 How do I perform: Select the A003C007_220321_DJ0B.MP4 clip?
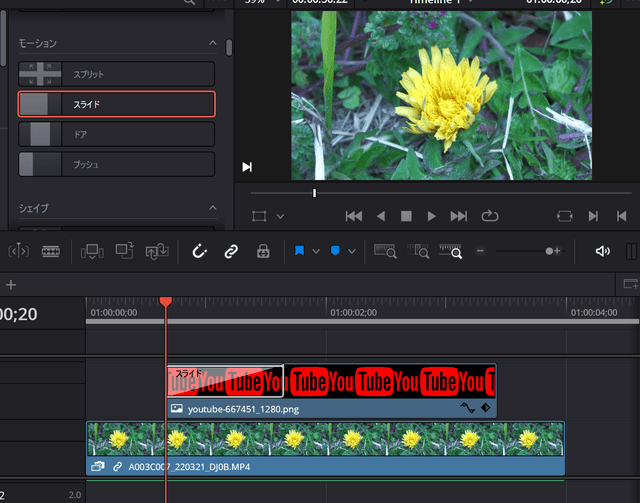click(325, 448)
